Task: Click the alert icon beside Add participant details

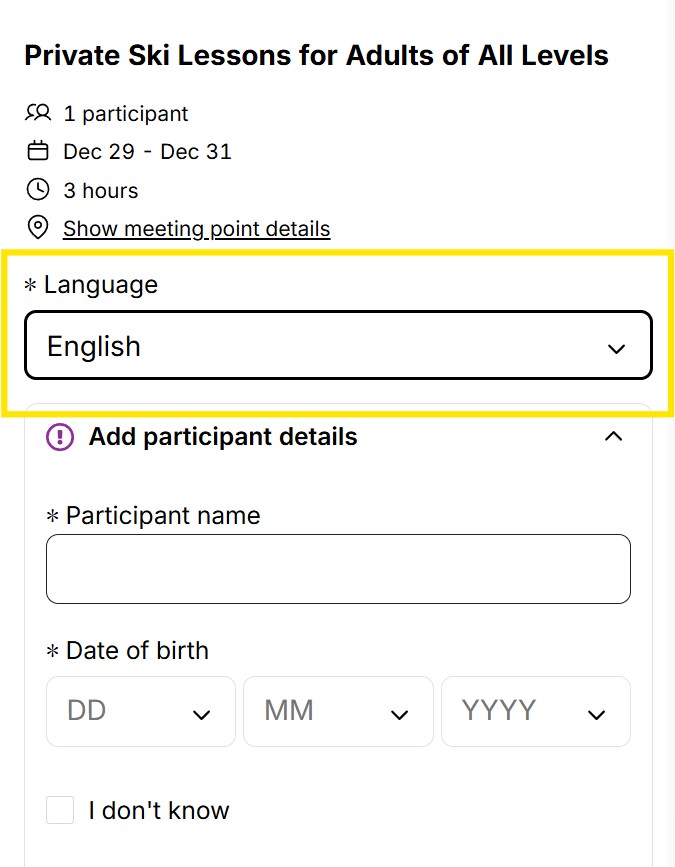Action: click(x=58, y=436)
